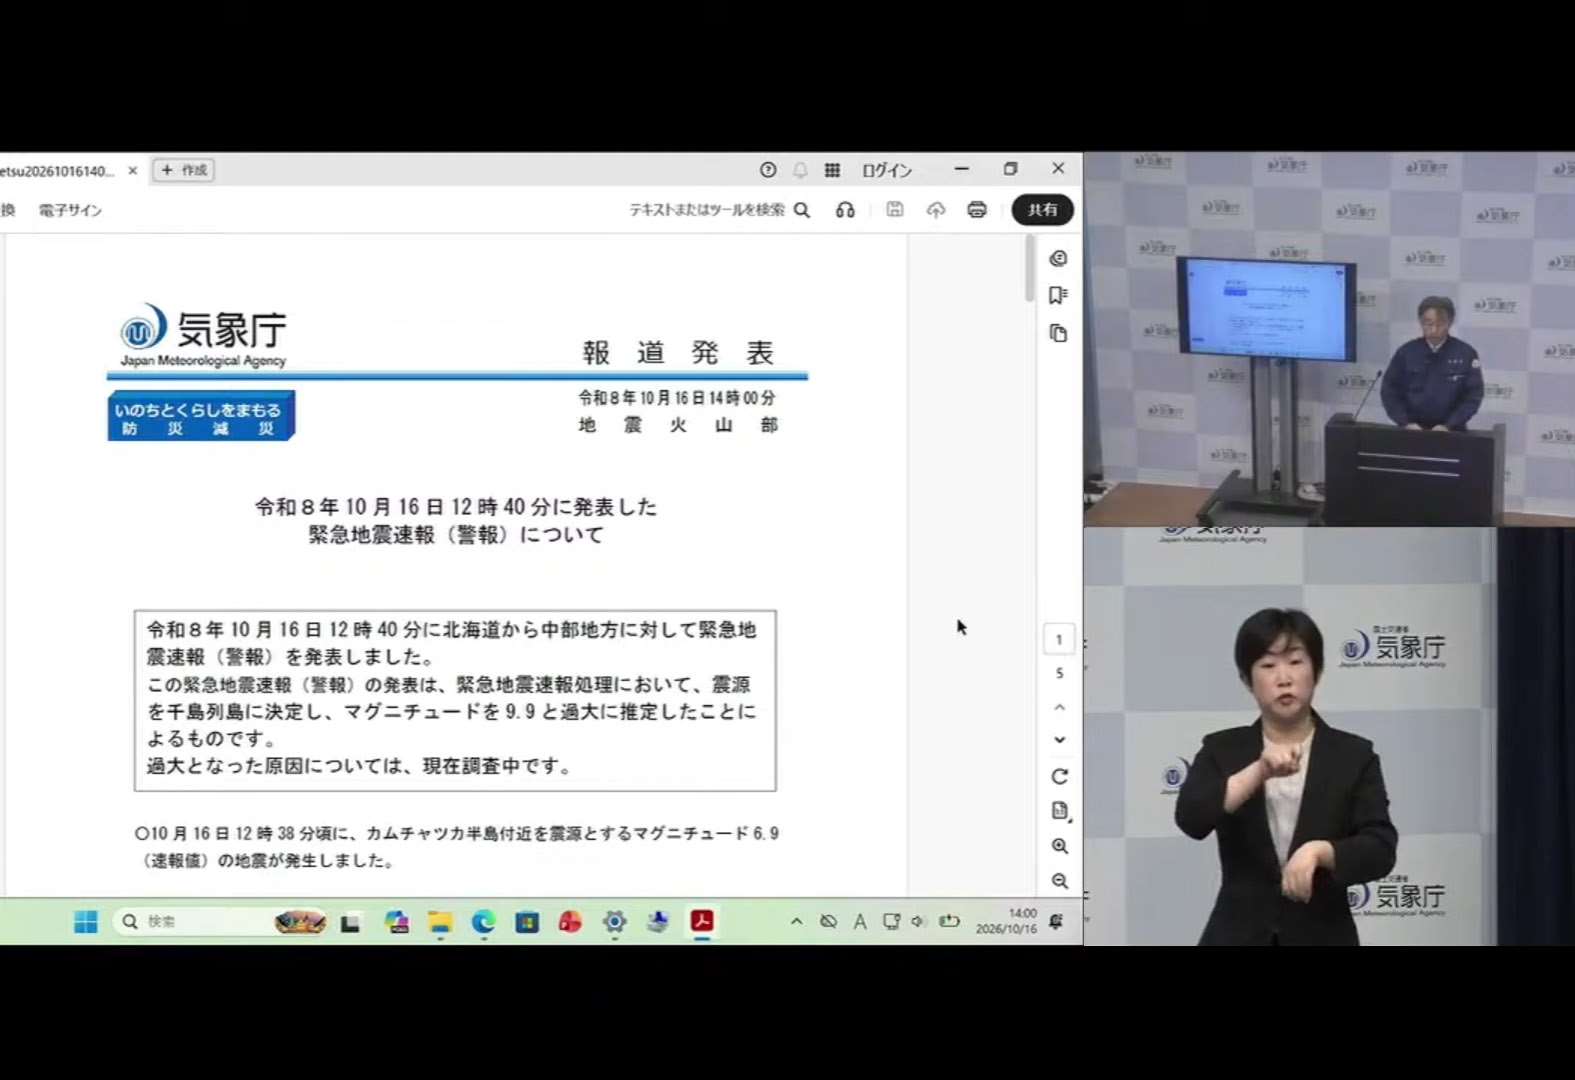
Task: Upload the PDF via the cloud upload icon
Action: [936, 210]
